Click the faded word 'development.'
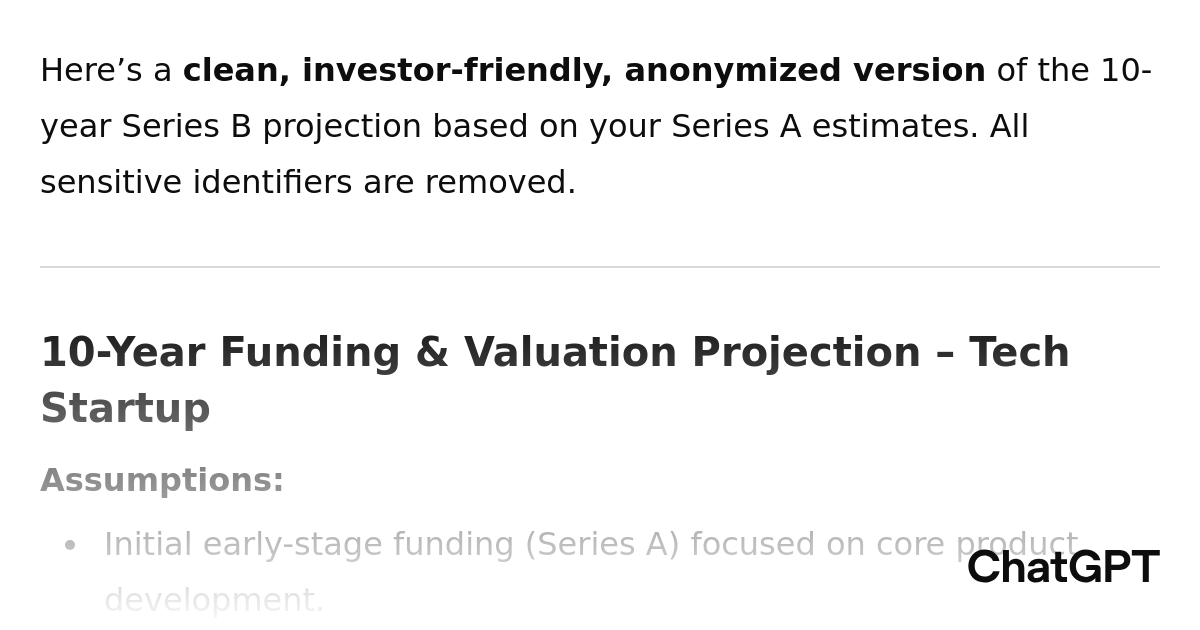 point(214,601)
